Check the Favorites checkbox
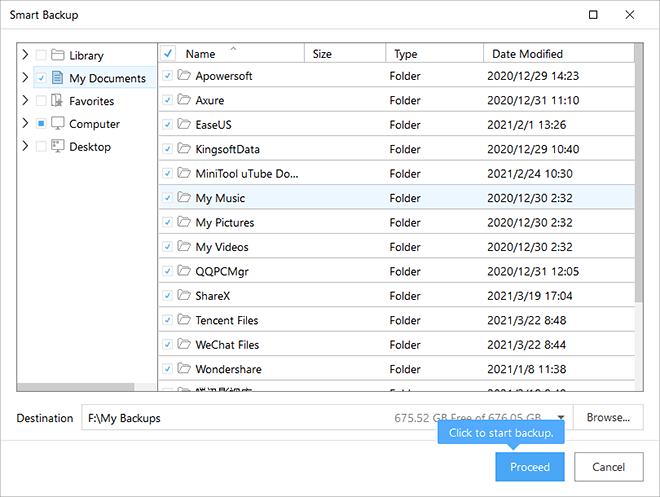660x497 pixels. pos(40,101)
